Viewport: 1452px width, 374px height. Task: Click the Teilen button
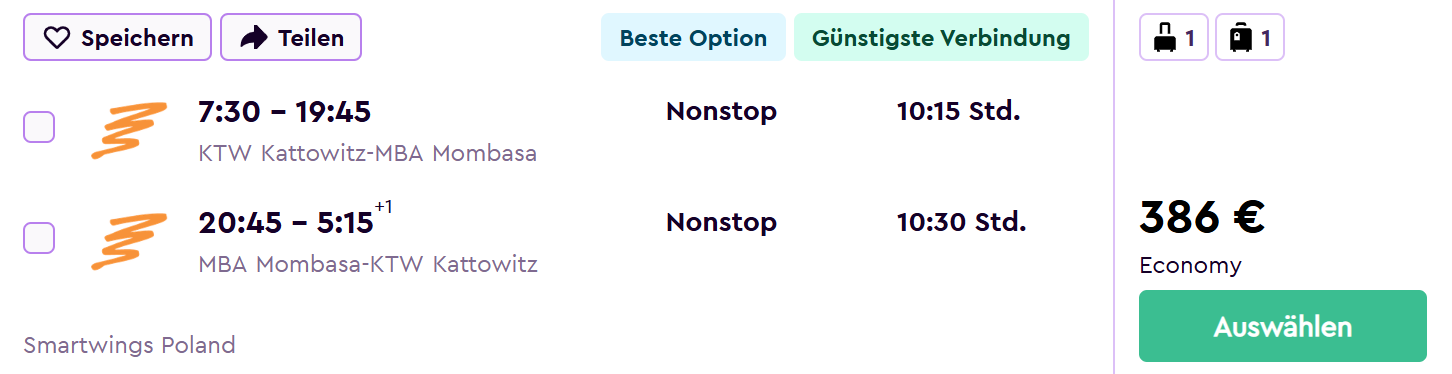pyautogui.click(x=290, y=38)
